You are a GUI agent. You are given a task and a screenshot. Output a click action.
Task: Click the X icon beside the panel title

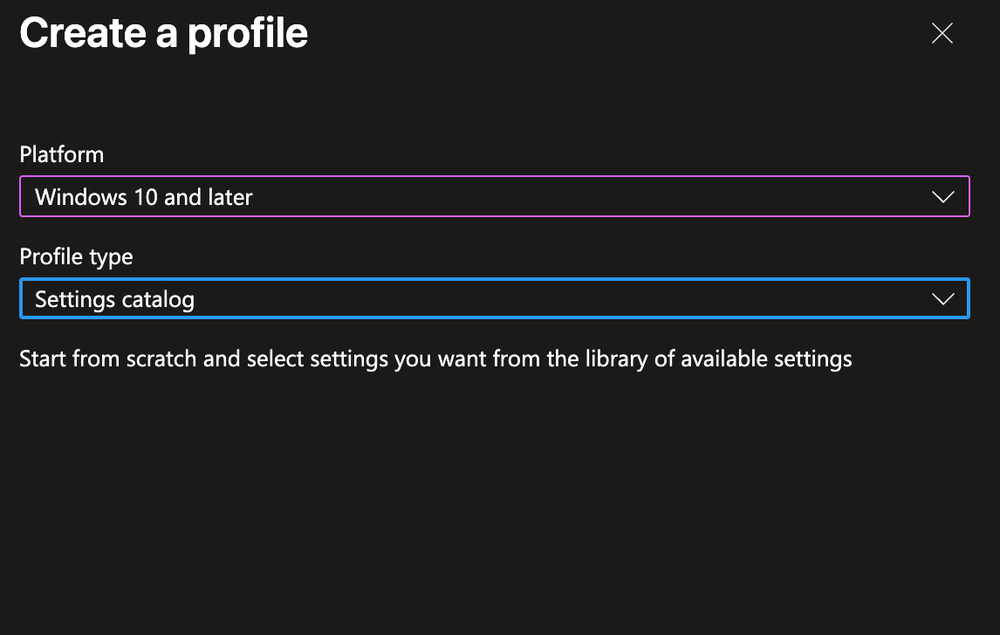pos(942,33)
